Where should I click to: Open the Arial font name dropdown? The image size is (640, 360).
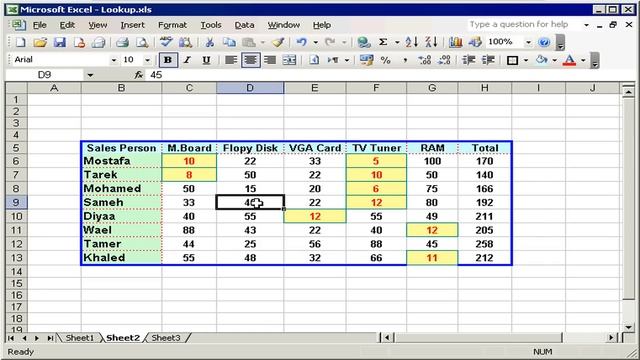pos(113,60)
